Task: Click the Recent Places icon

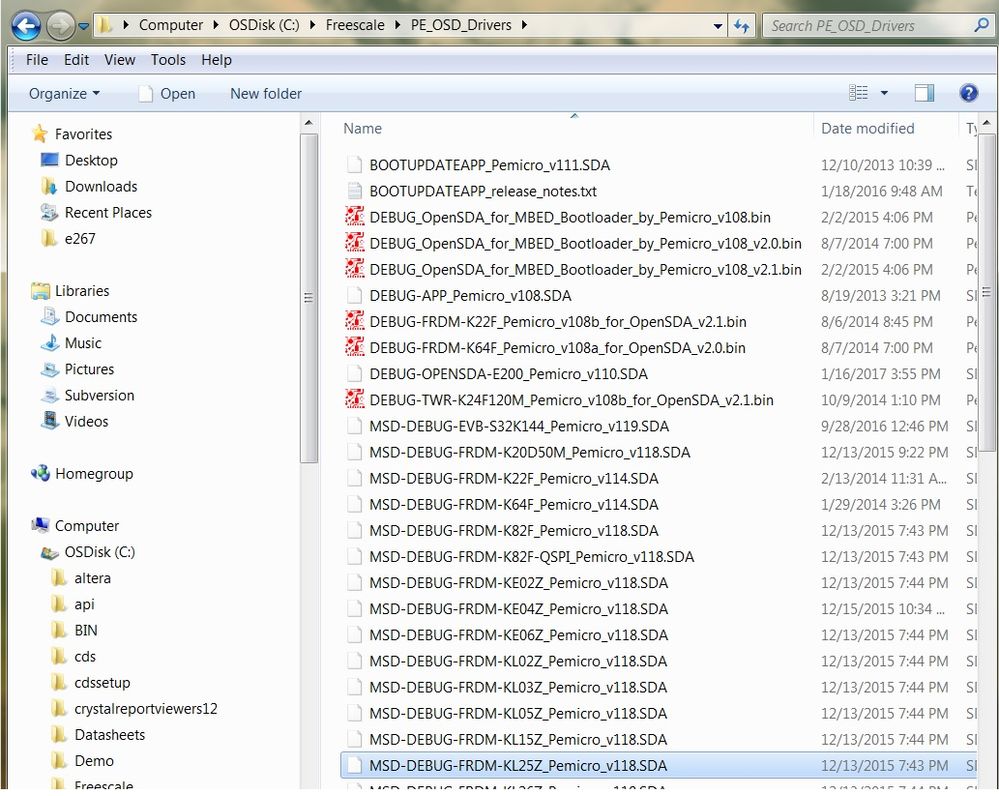Action: pos(49,212)
